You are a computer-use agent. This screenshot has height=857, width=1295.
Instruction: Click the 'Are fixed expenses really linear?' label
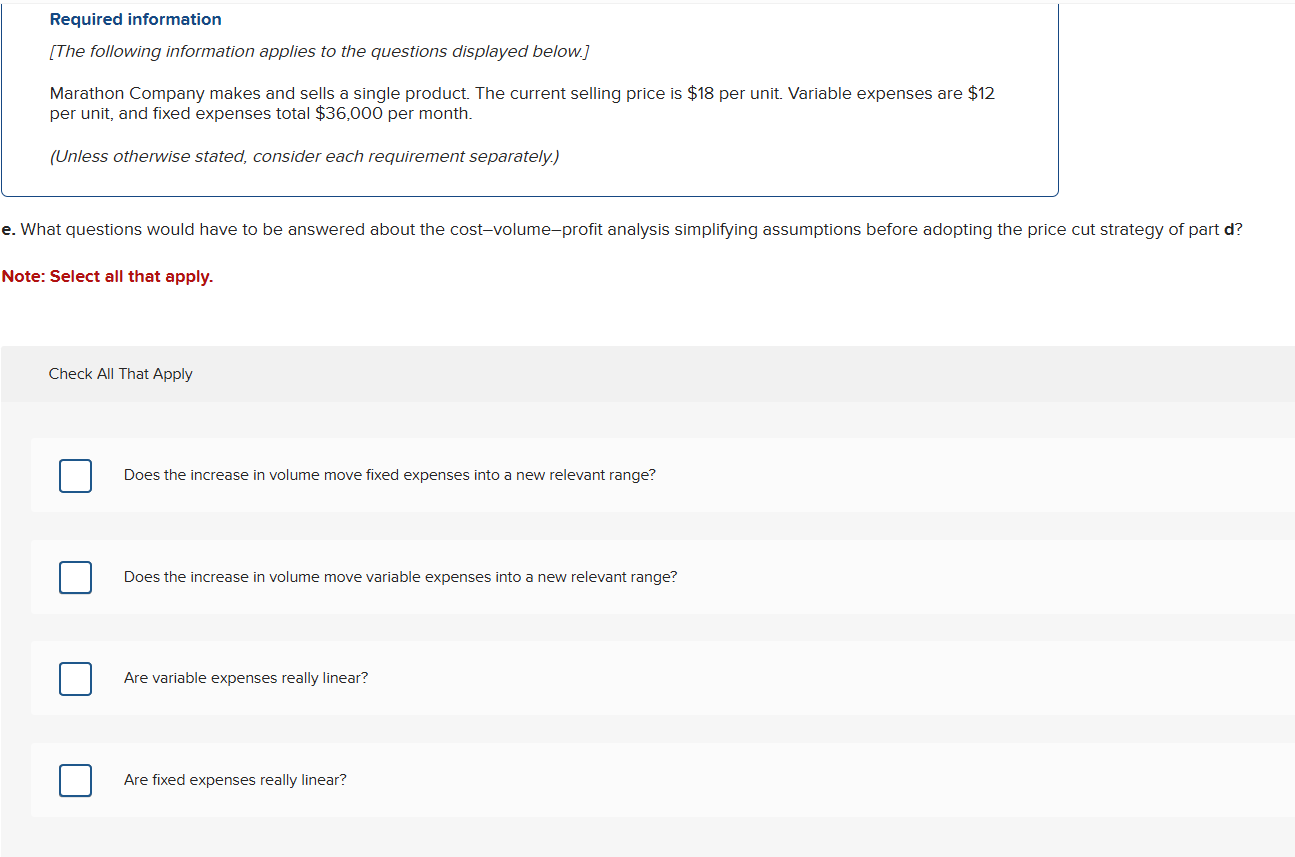pyautogui.click(x=235, y=780)
